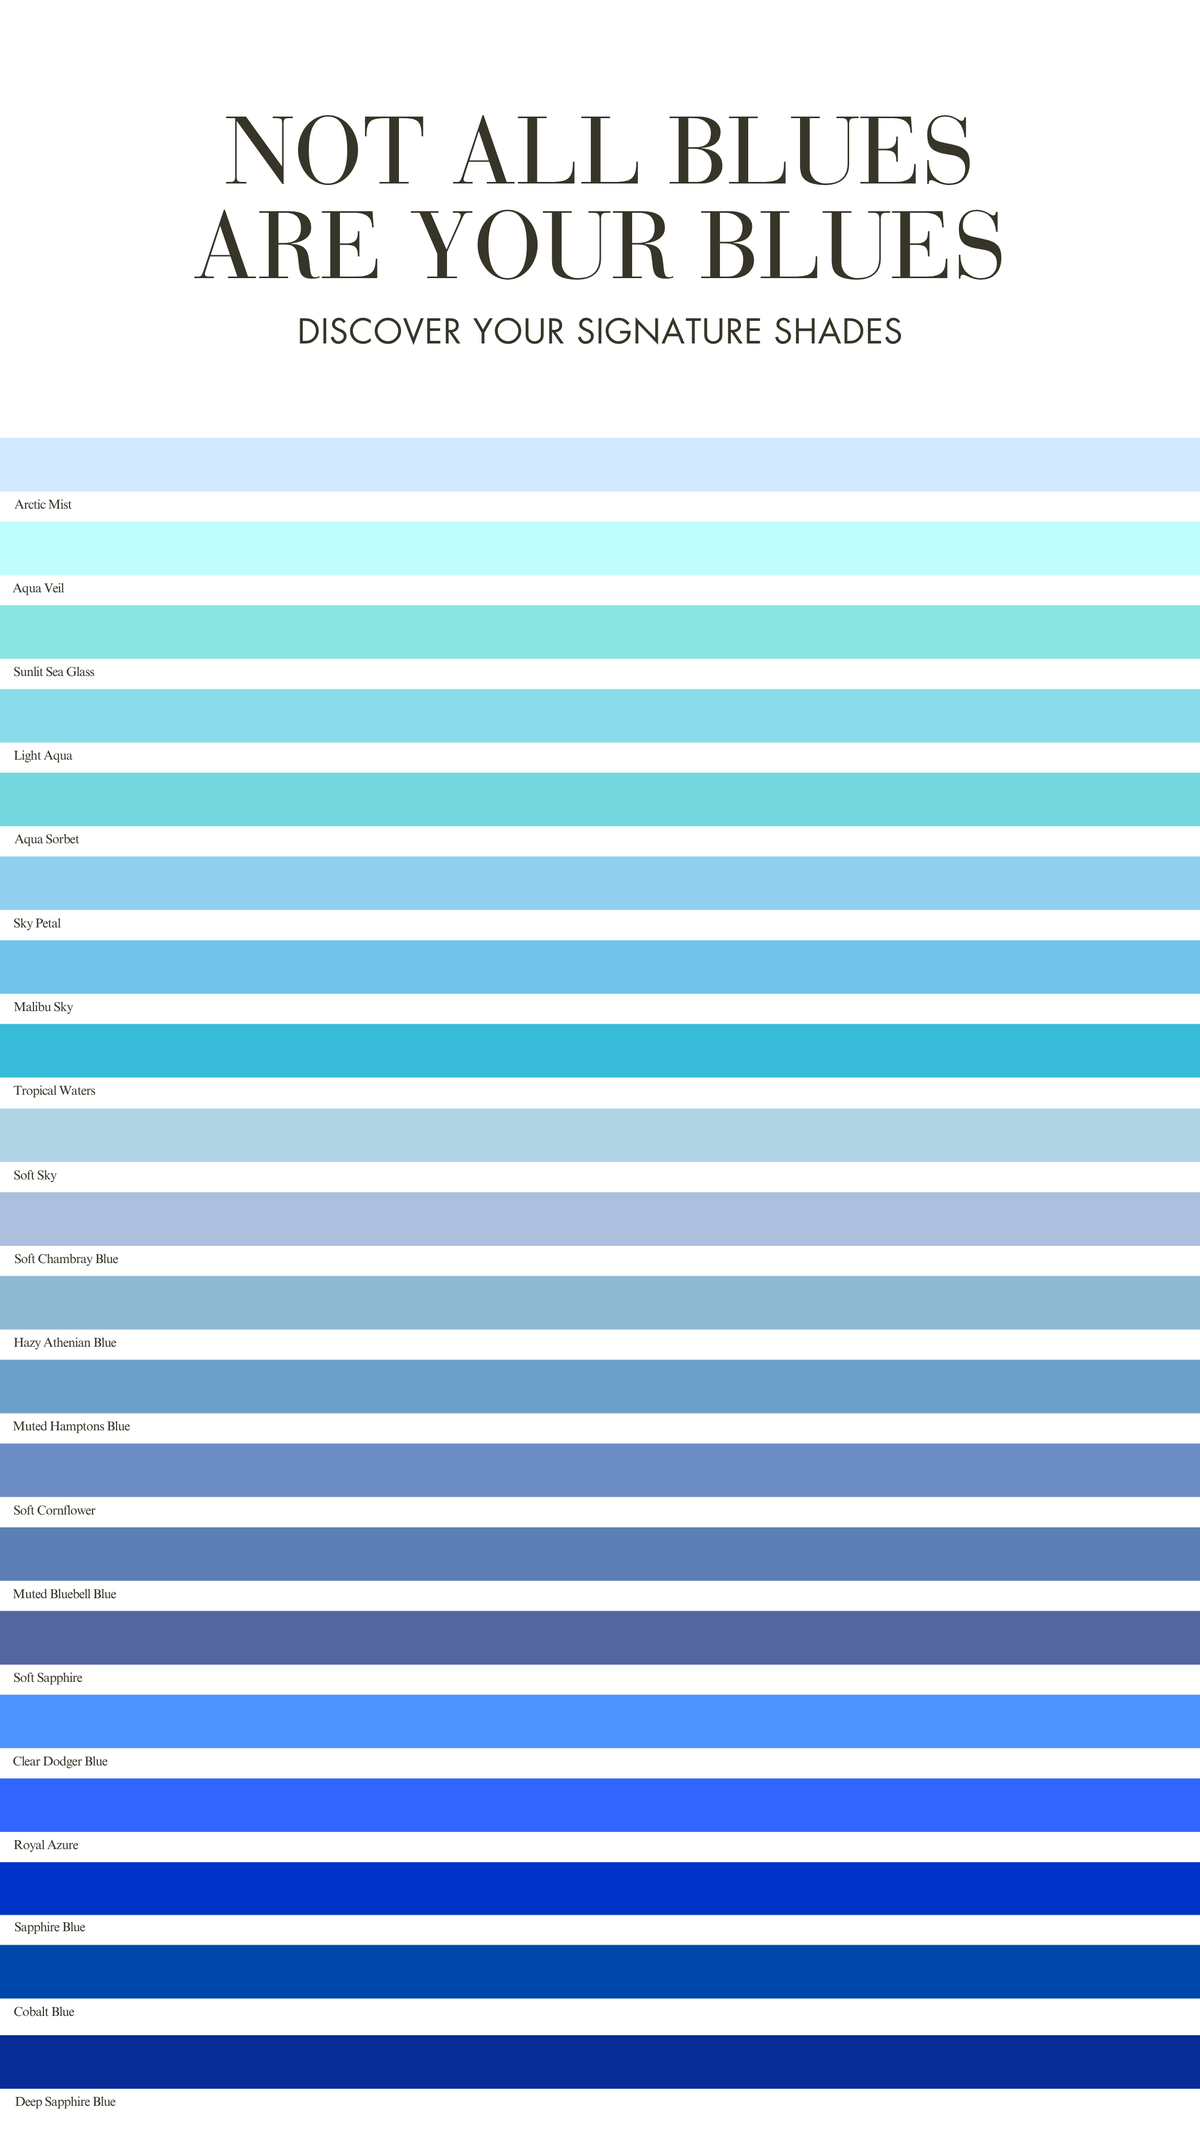
Task: Click the Royal Azure color band
Action: (x=600, y=1805)
